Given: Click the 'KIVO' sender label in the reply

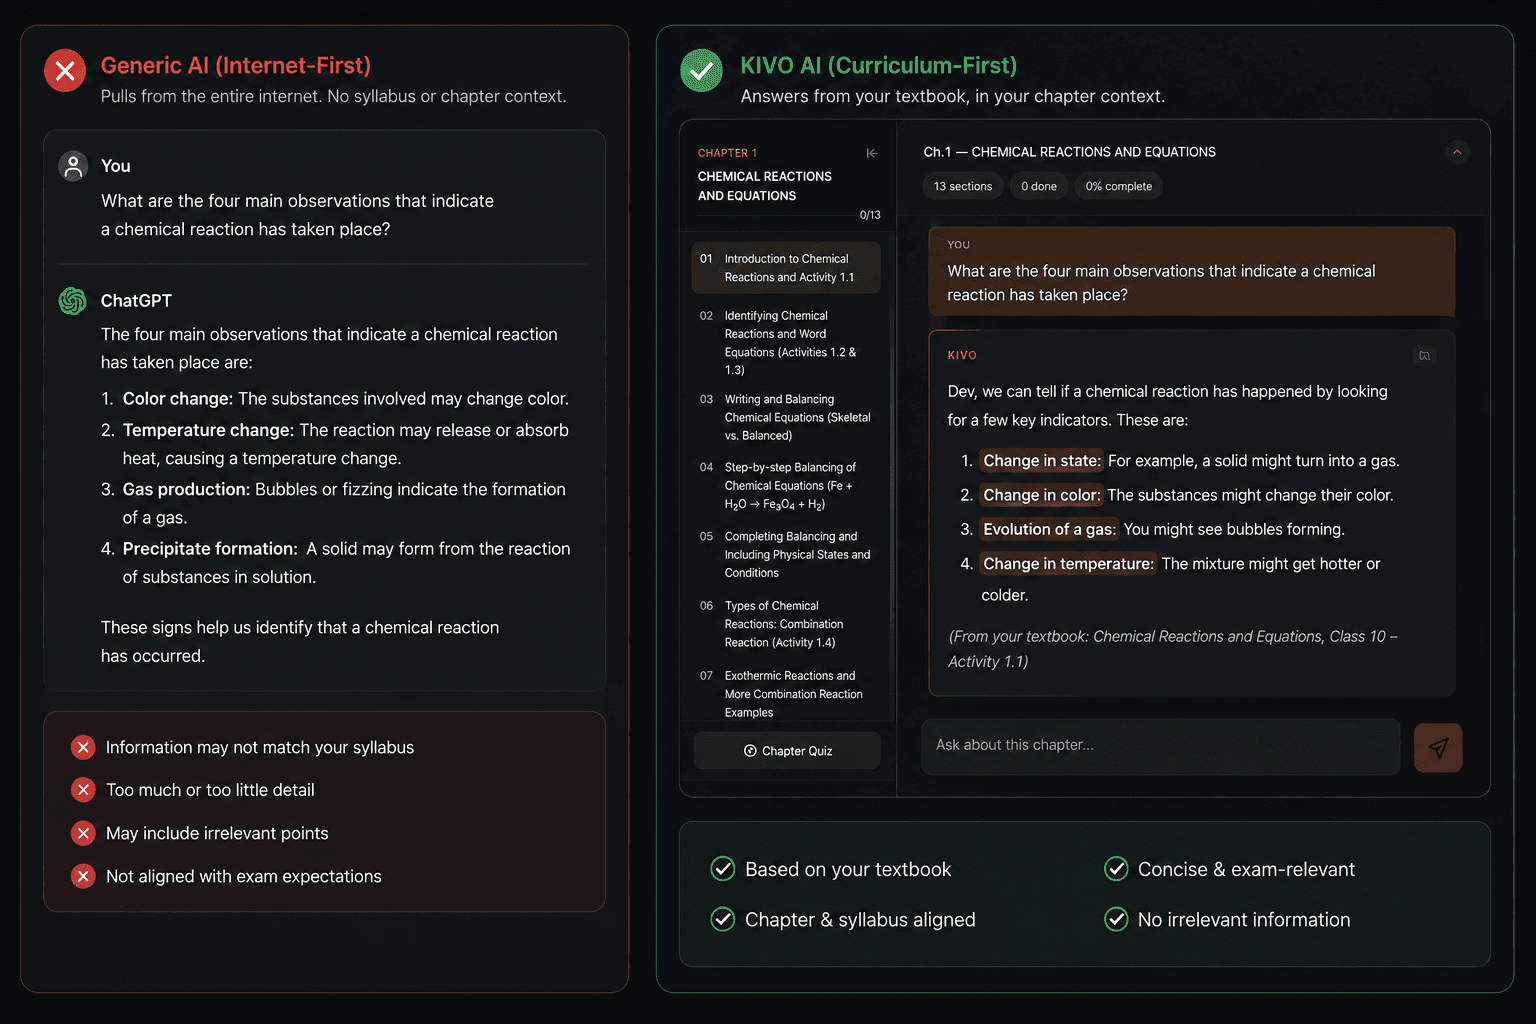Looking at the screenshot, I should (x=962, y=355).
